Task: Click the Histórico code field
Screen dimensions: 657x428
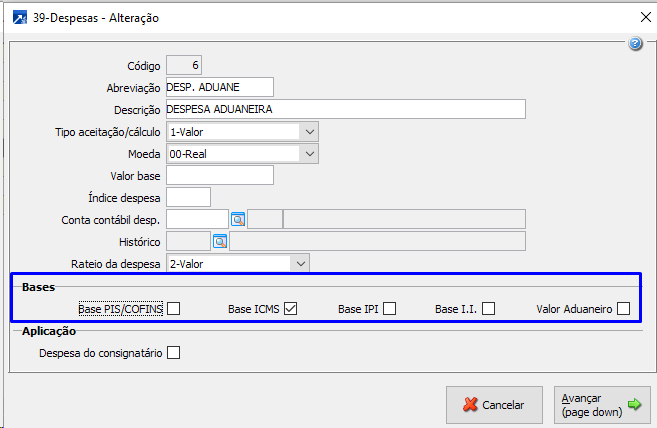Action: tap(189, 241)
